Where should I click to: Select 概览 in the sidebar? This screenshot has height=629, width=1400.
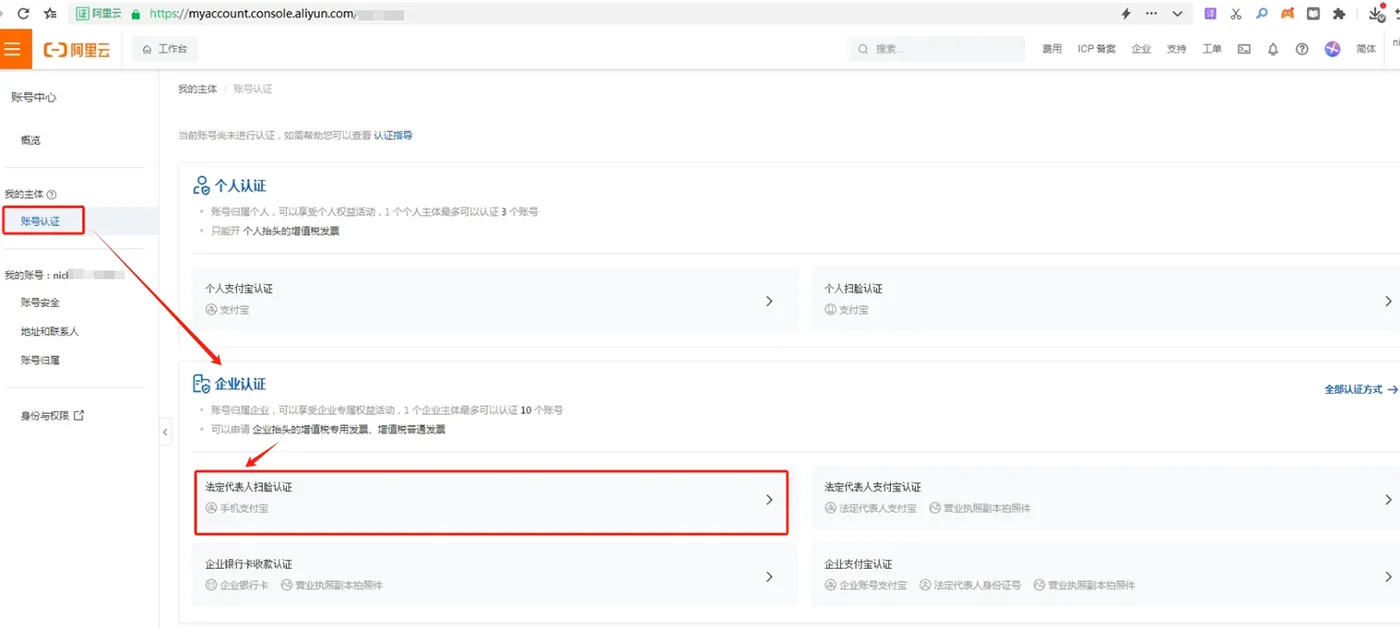pyautogui.click(x=31, y=141)
